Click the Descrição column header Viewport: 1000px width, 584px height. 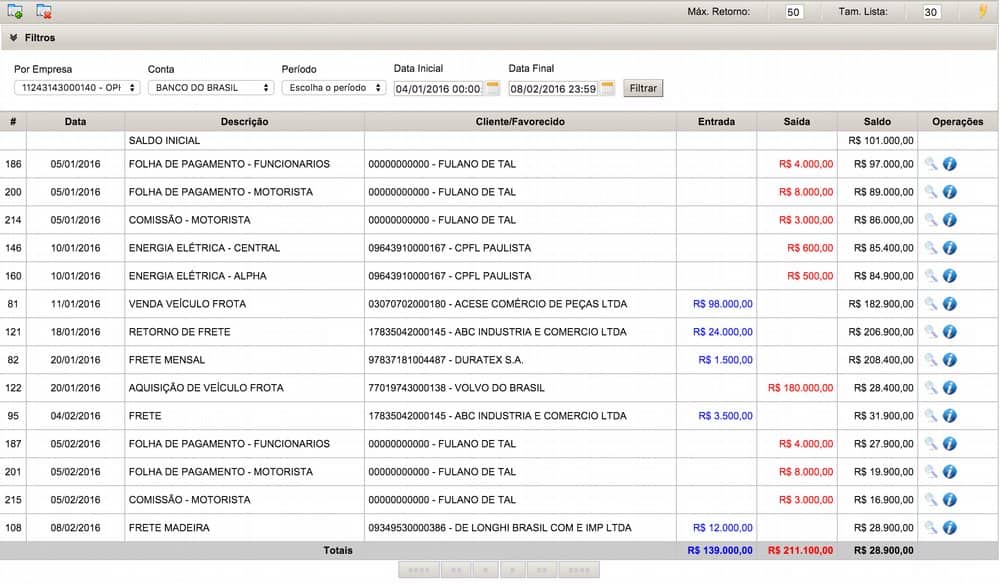(244, 121)
